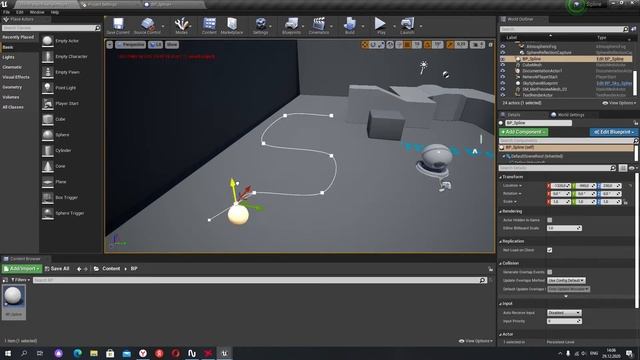Image resolution: width=640 pixels, height=360 pixels.
Task: Open the Settings toolbar icon
Action: pyautogui.click(x=260, y=24)
